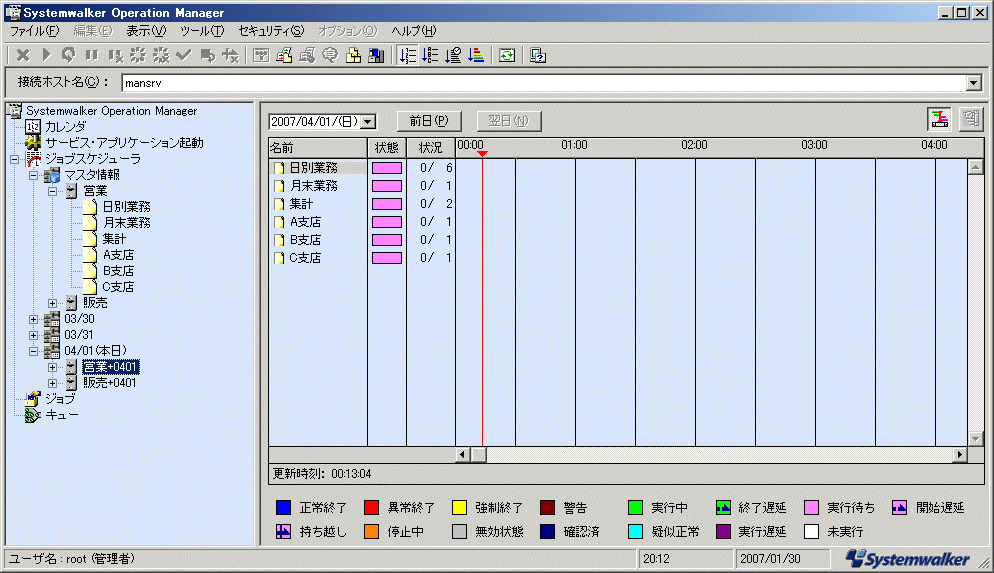
Task: Click the ジョブ tree icon
Action: (33, 399)
